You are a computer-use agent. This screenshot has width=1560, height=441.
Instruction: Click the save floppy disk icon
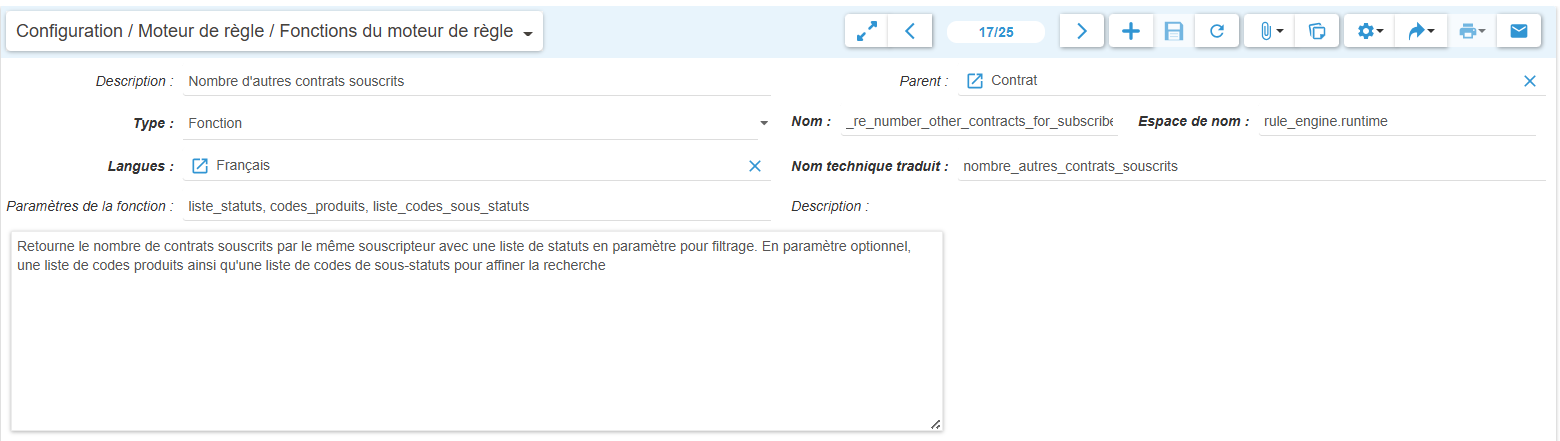1174,31
